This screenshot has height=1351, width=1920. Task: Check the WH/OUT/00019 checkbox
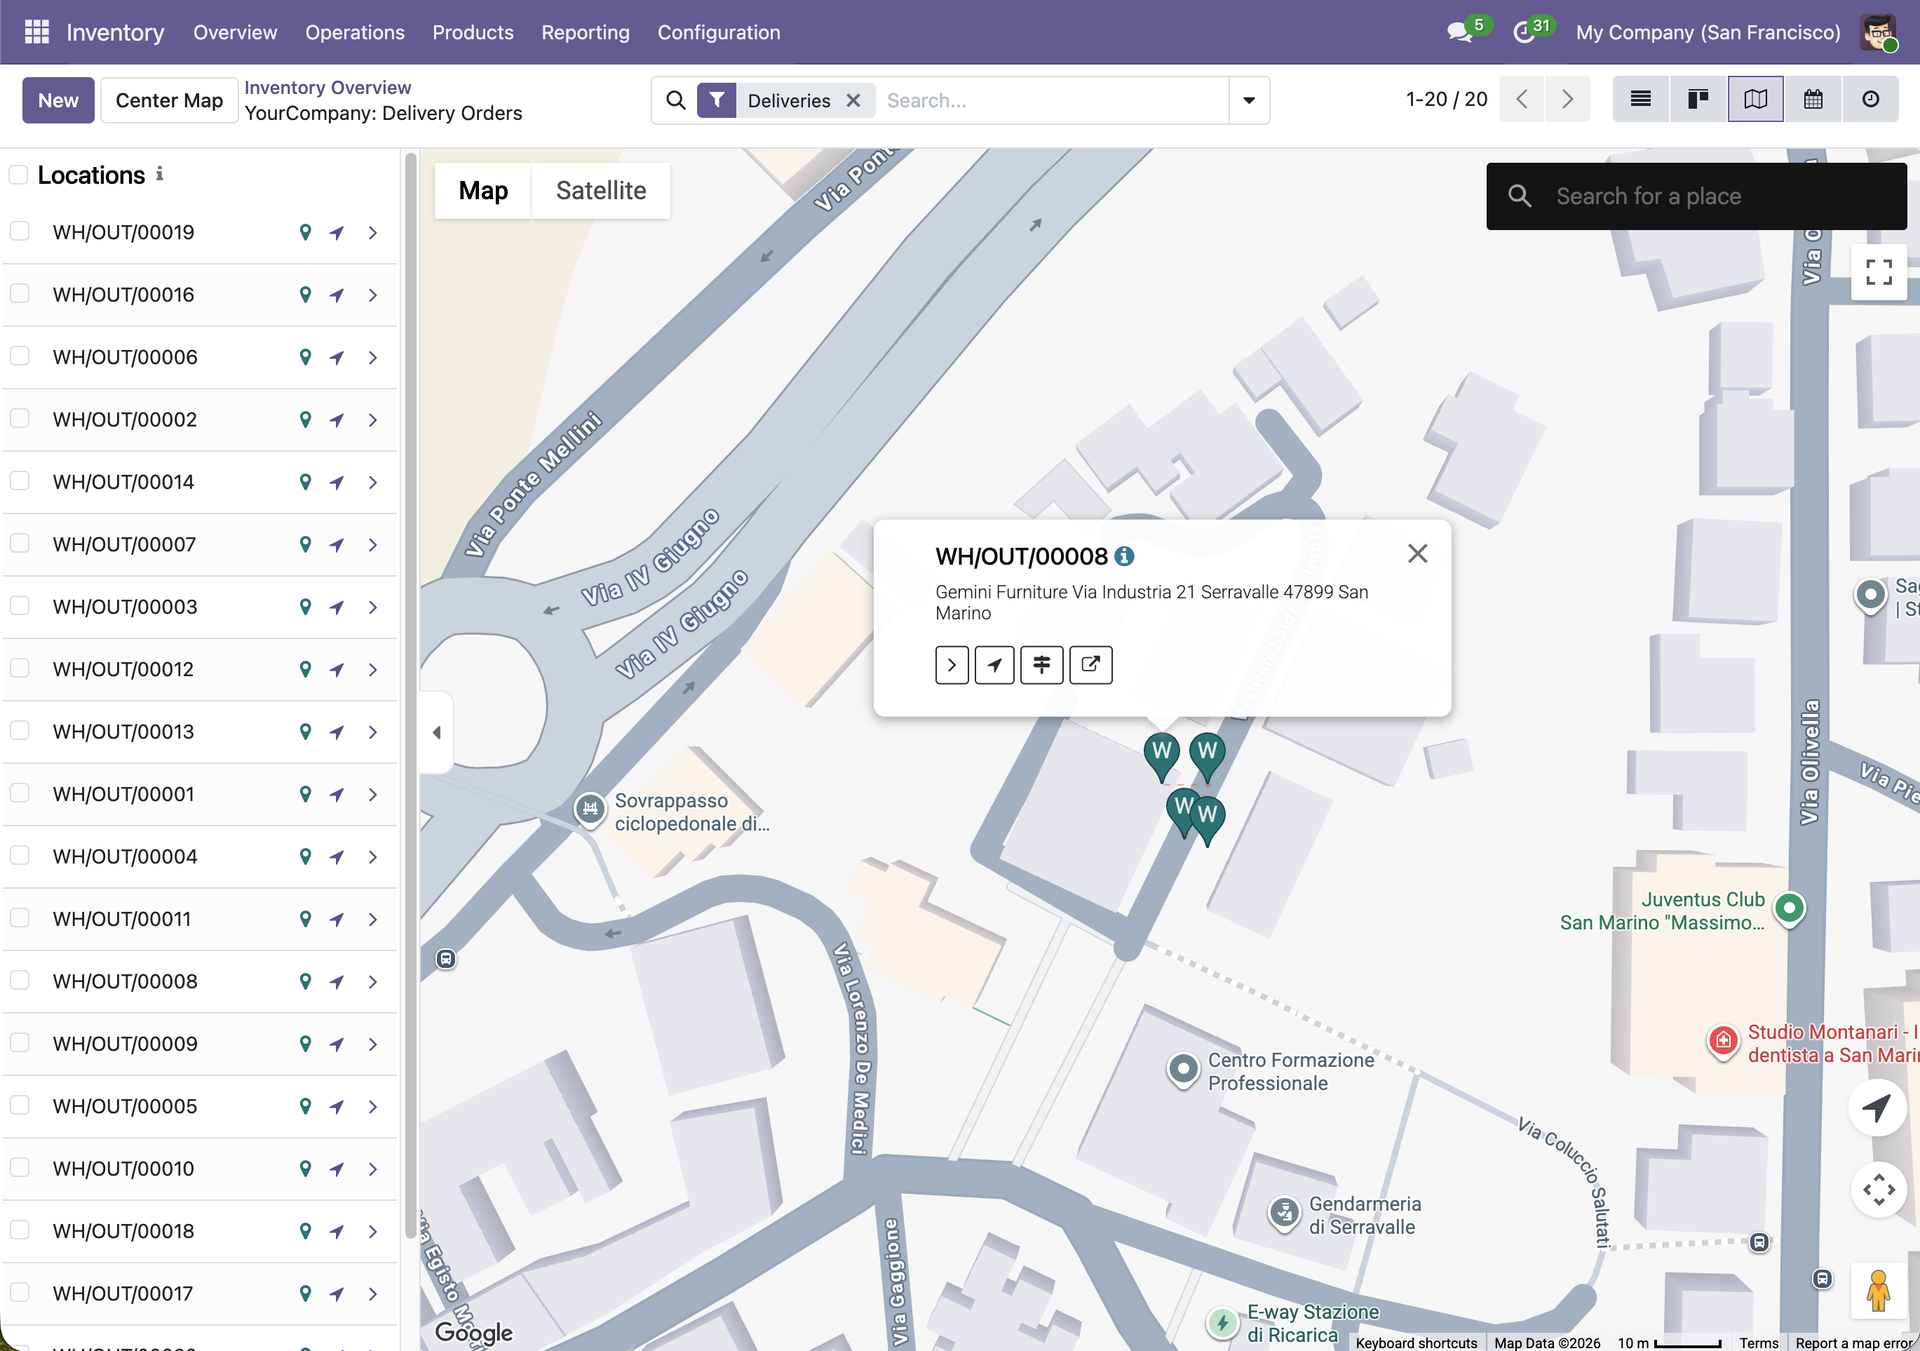click(x=19, y=232)
